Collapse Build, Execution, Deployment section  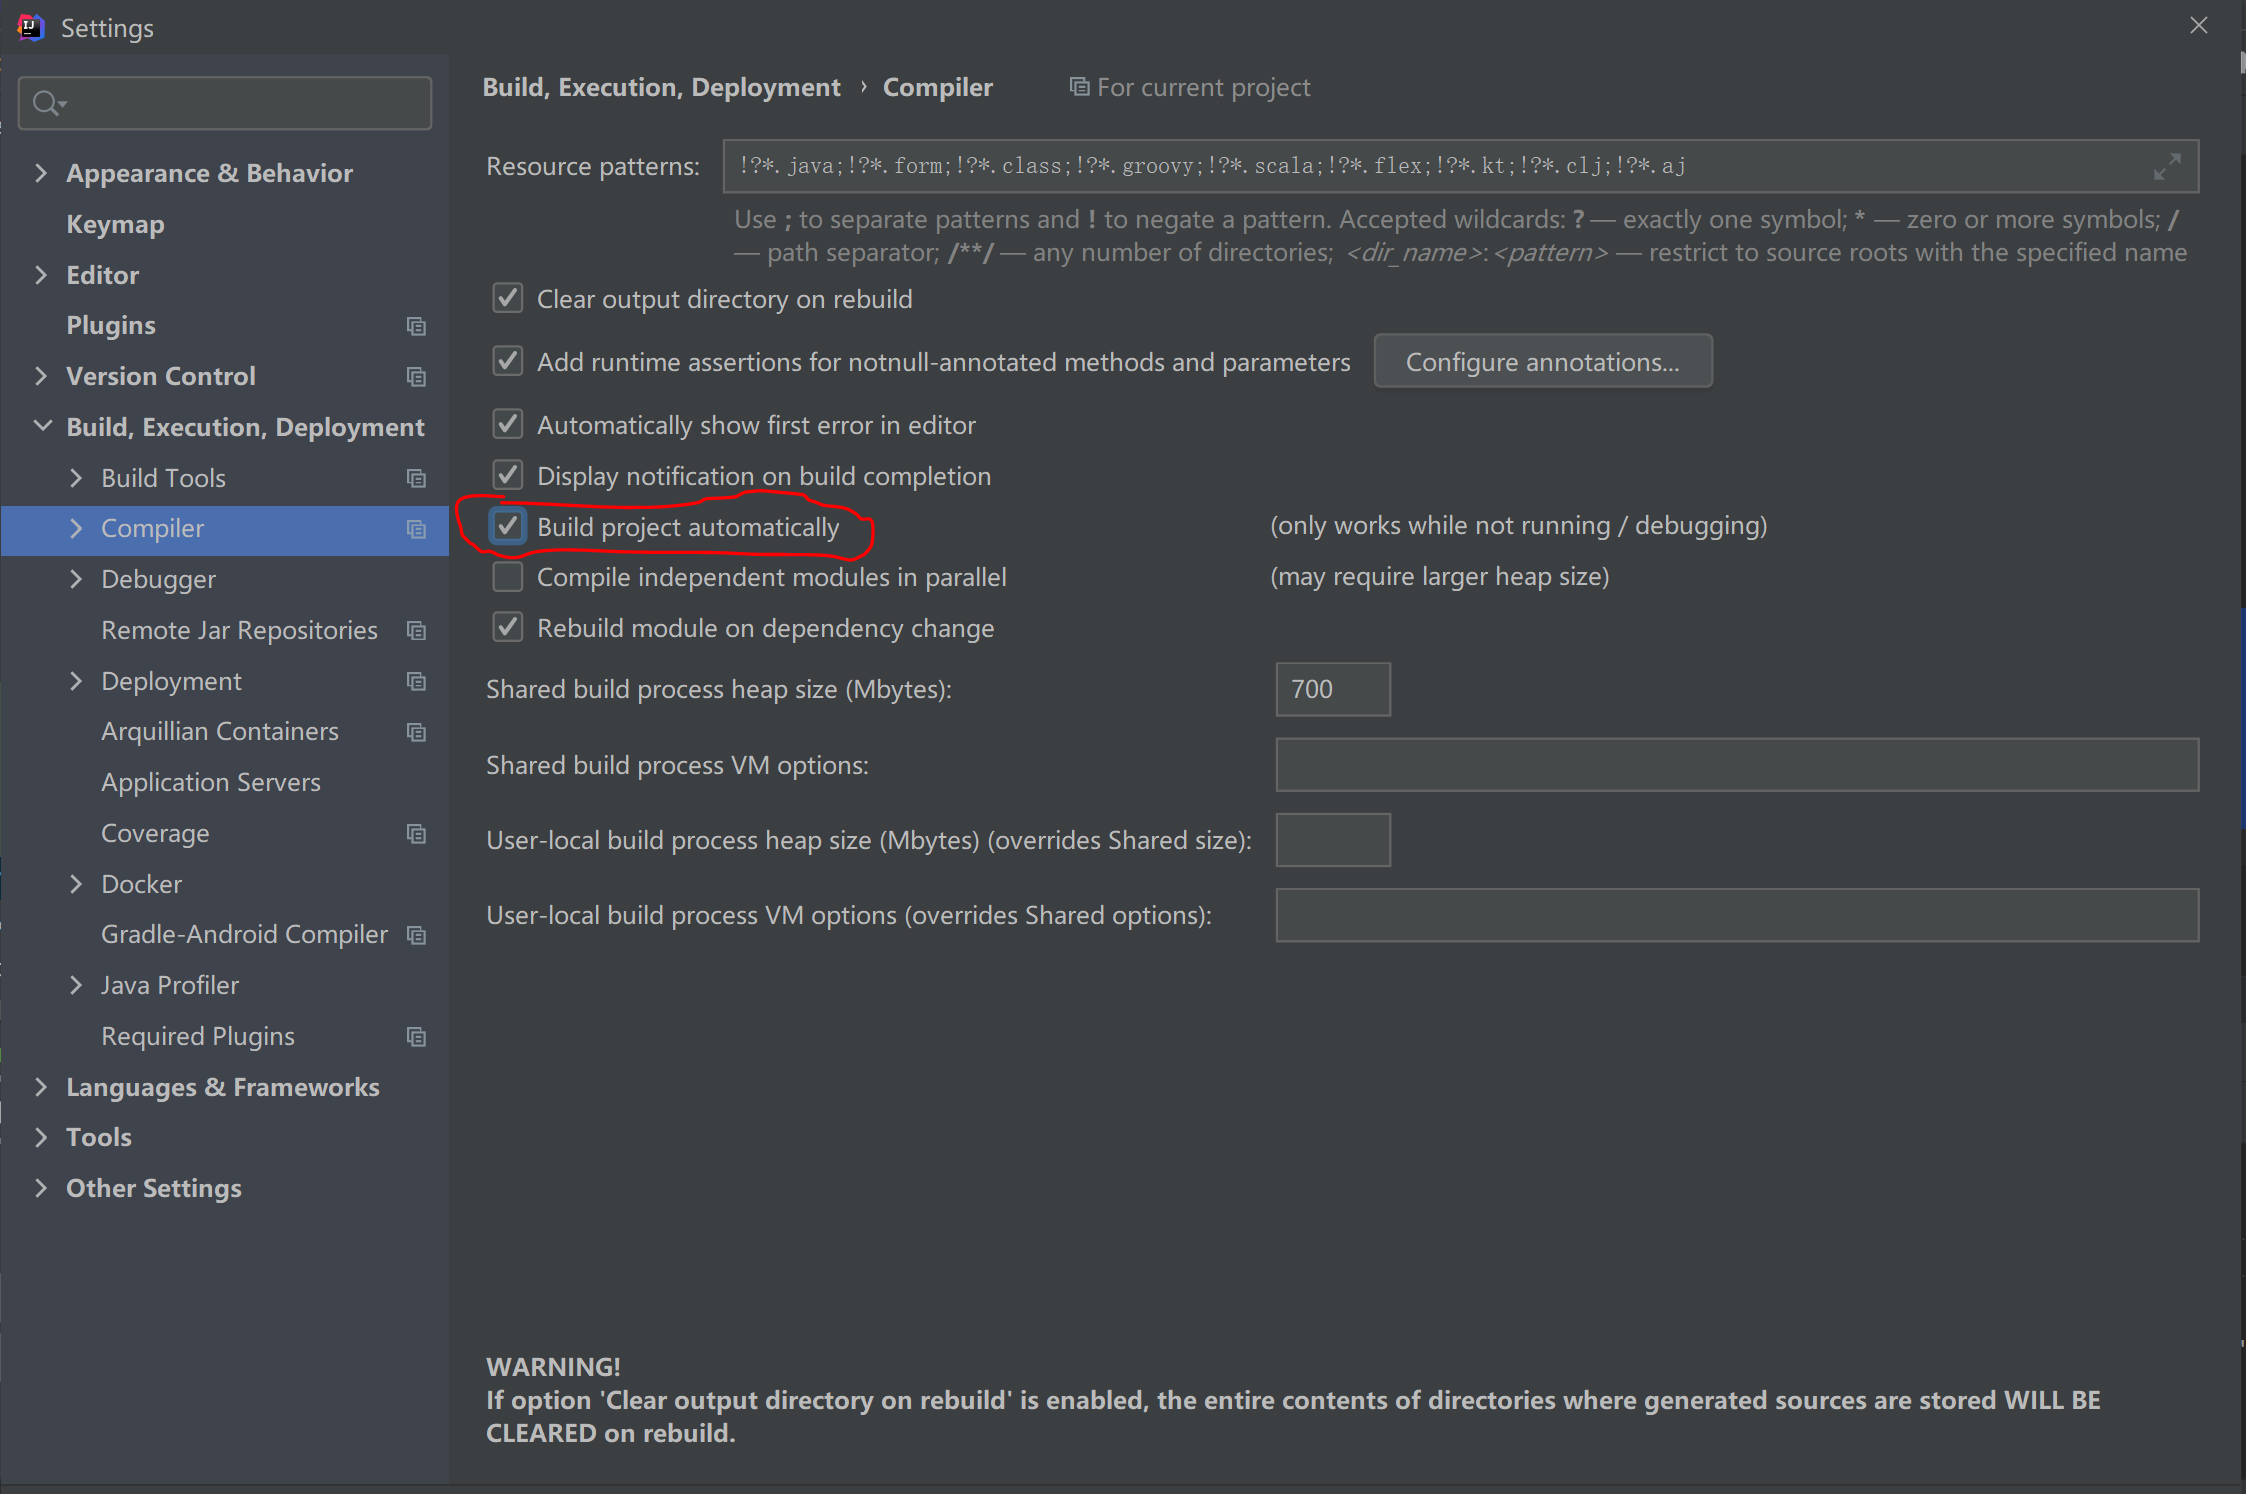(42, 426)
